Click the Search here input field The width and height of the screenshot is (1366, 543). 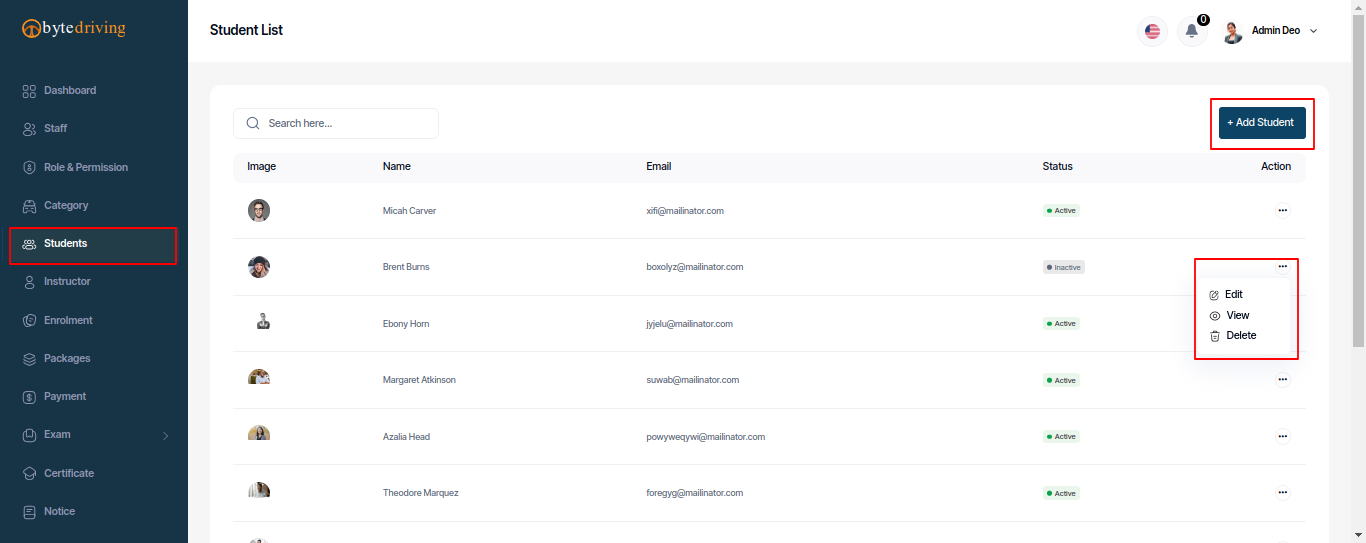point(336,123)
